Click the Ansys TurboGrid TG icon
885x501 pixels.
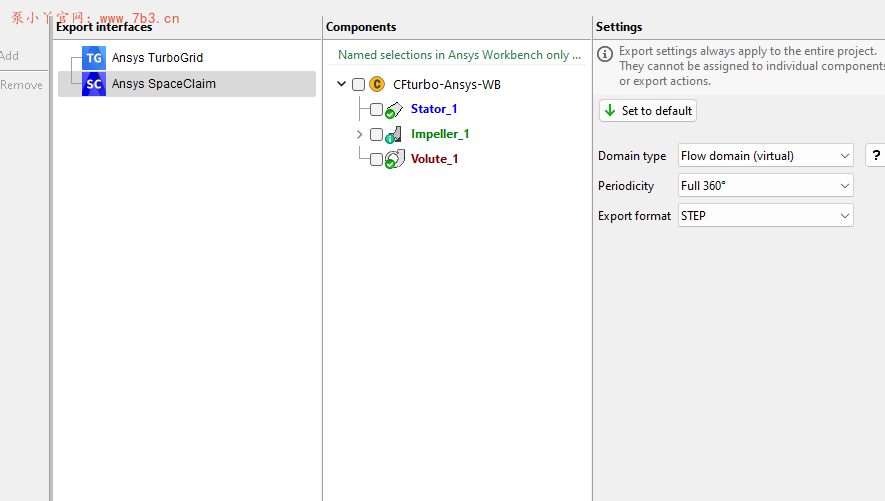click(x=94, y=58)
